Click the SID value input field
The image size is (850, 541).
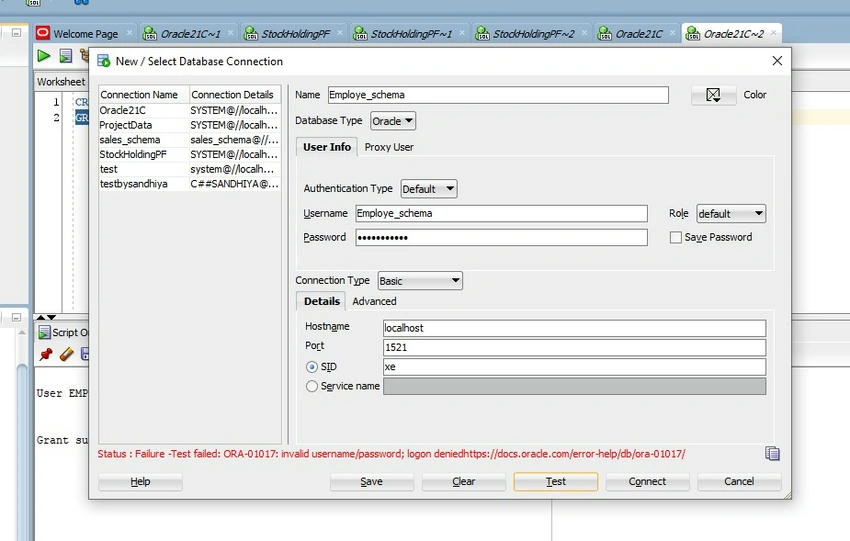click(574, 367)
